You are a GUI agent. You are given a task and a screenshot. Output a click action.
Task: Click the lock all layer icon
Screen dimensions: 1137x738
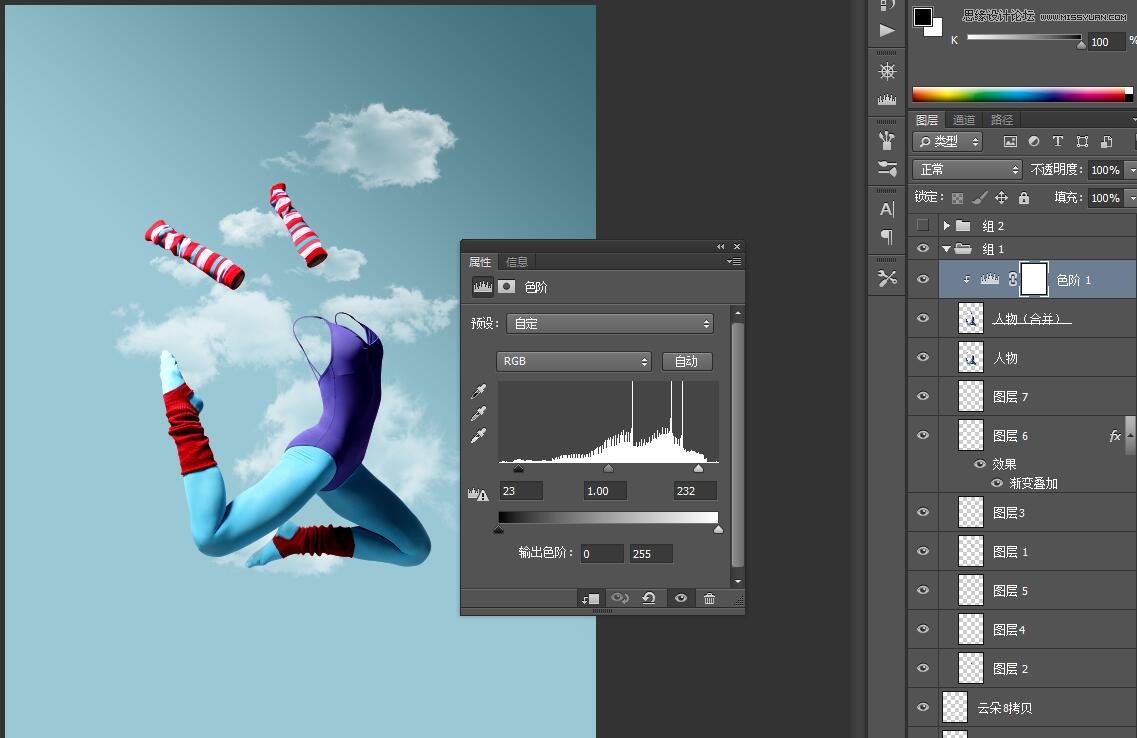click(x=1024, y=198)
